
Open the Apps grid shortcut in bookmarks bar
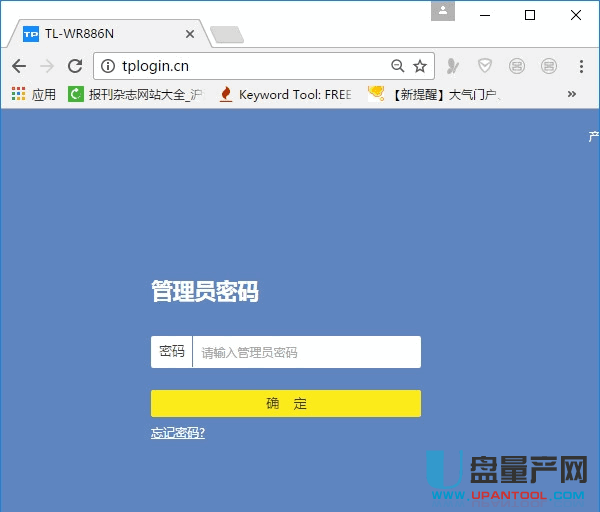click(x=33, y=95)
